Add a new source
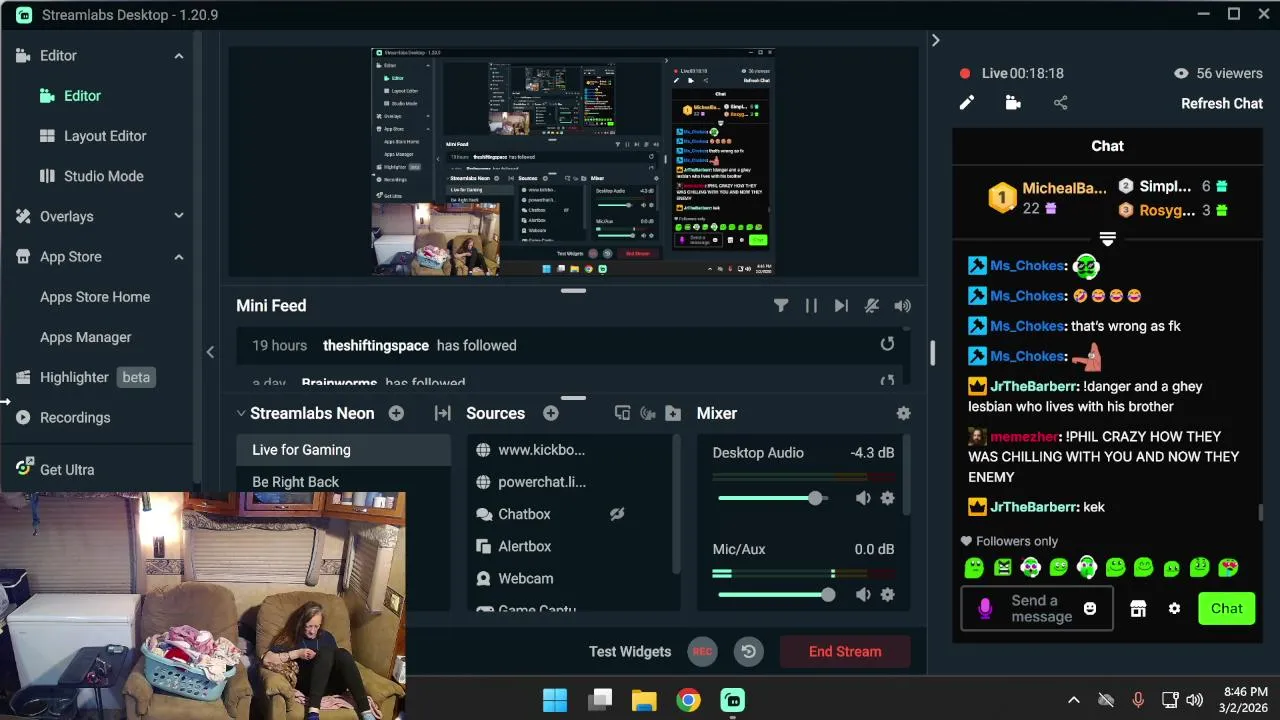The width and height of the screenshot is (1280, 720). pyautogui.click(x=550, y=413)
